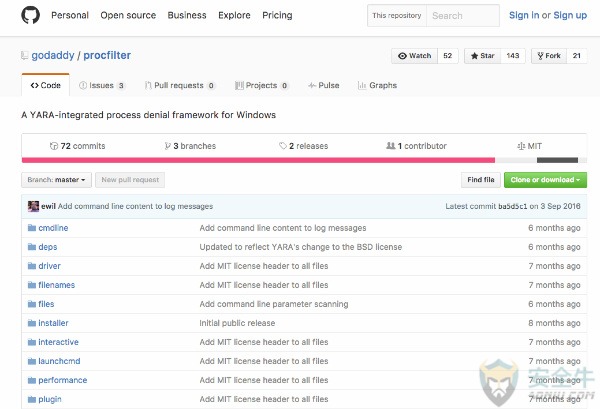This screenshot has height=409, width=600.
Task: Click the This repository search scope label
Action: tap(397, 16)
